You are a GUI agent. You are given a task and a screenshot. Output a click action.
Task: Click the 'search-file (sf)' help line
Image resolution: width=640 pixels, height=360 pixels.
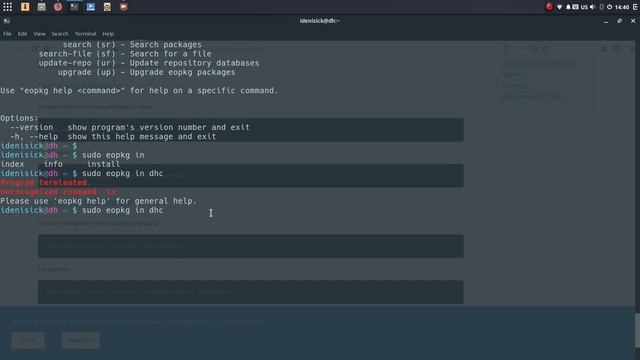pos(125,54)
